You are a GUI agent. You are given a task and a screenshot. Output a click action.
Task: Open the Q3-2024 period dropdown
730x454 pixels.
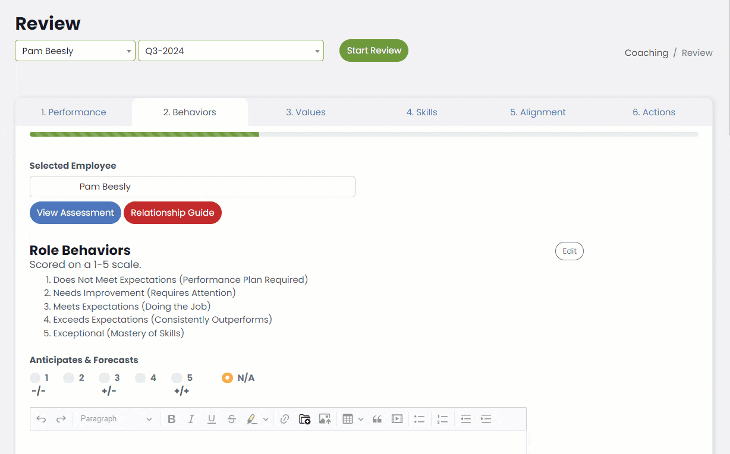231,51
